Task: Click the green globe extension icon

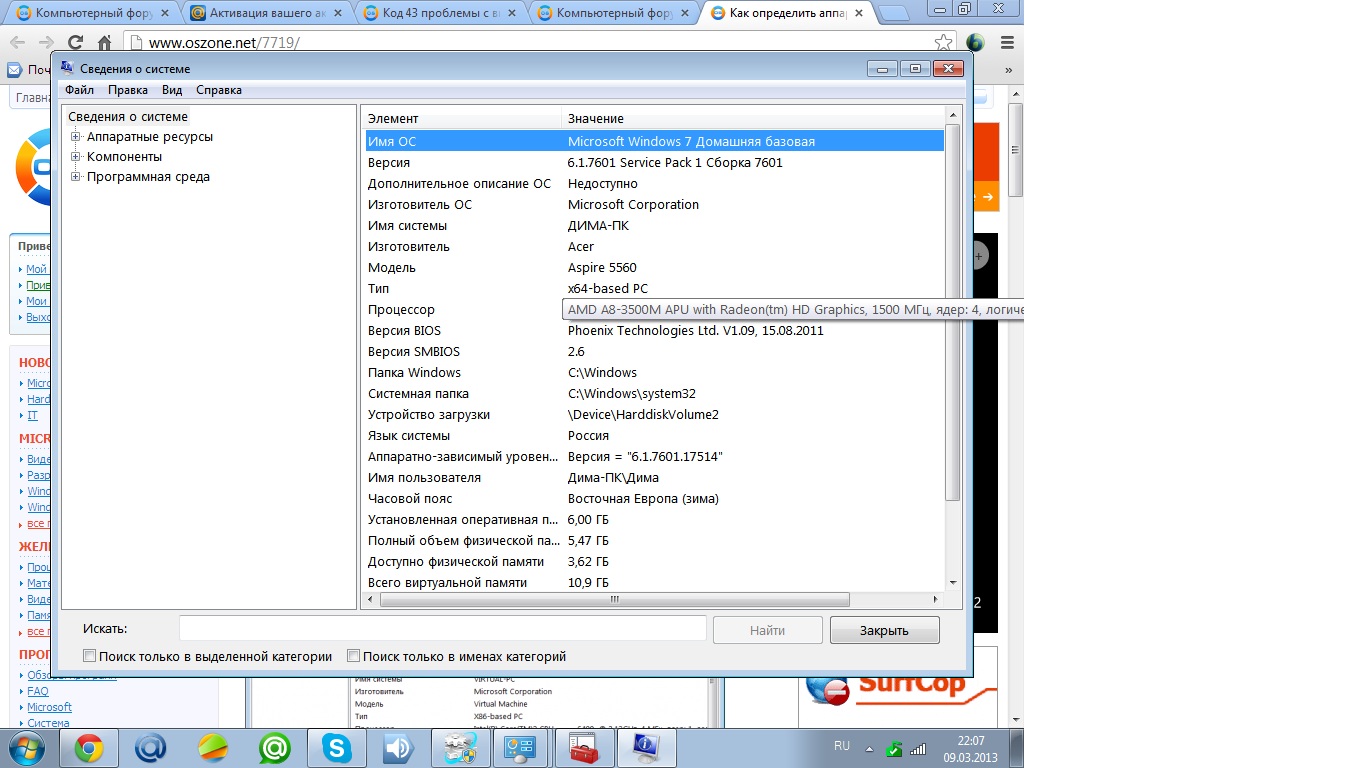Action: point(976,43)
